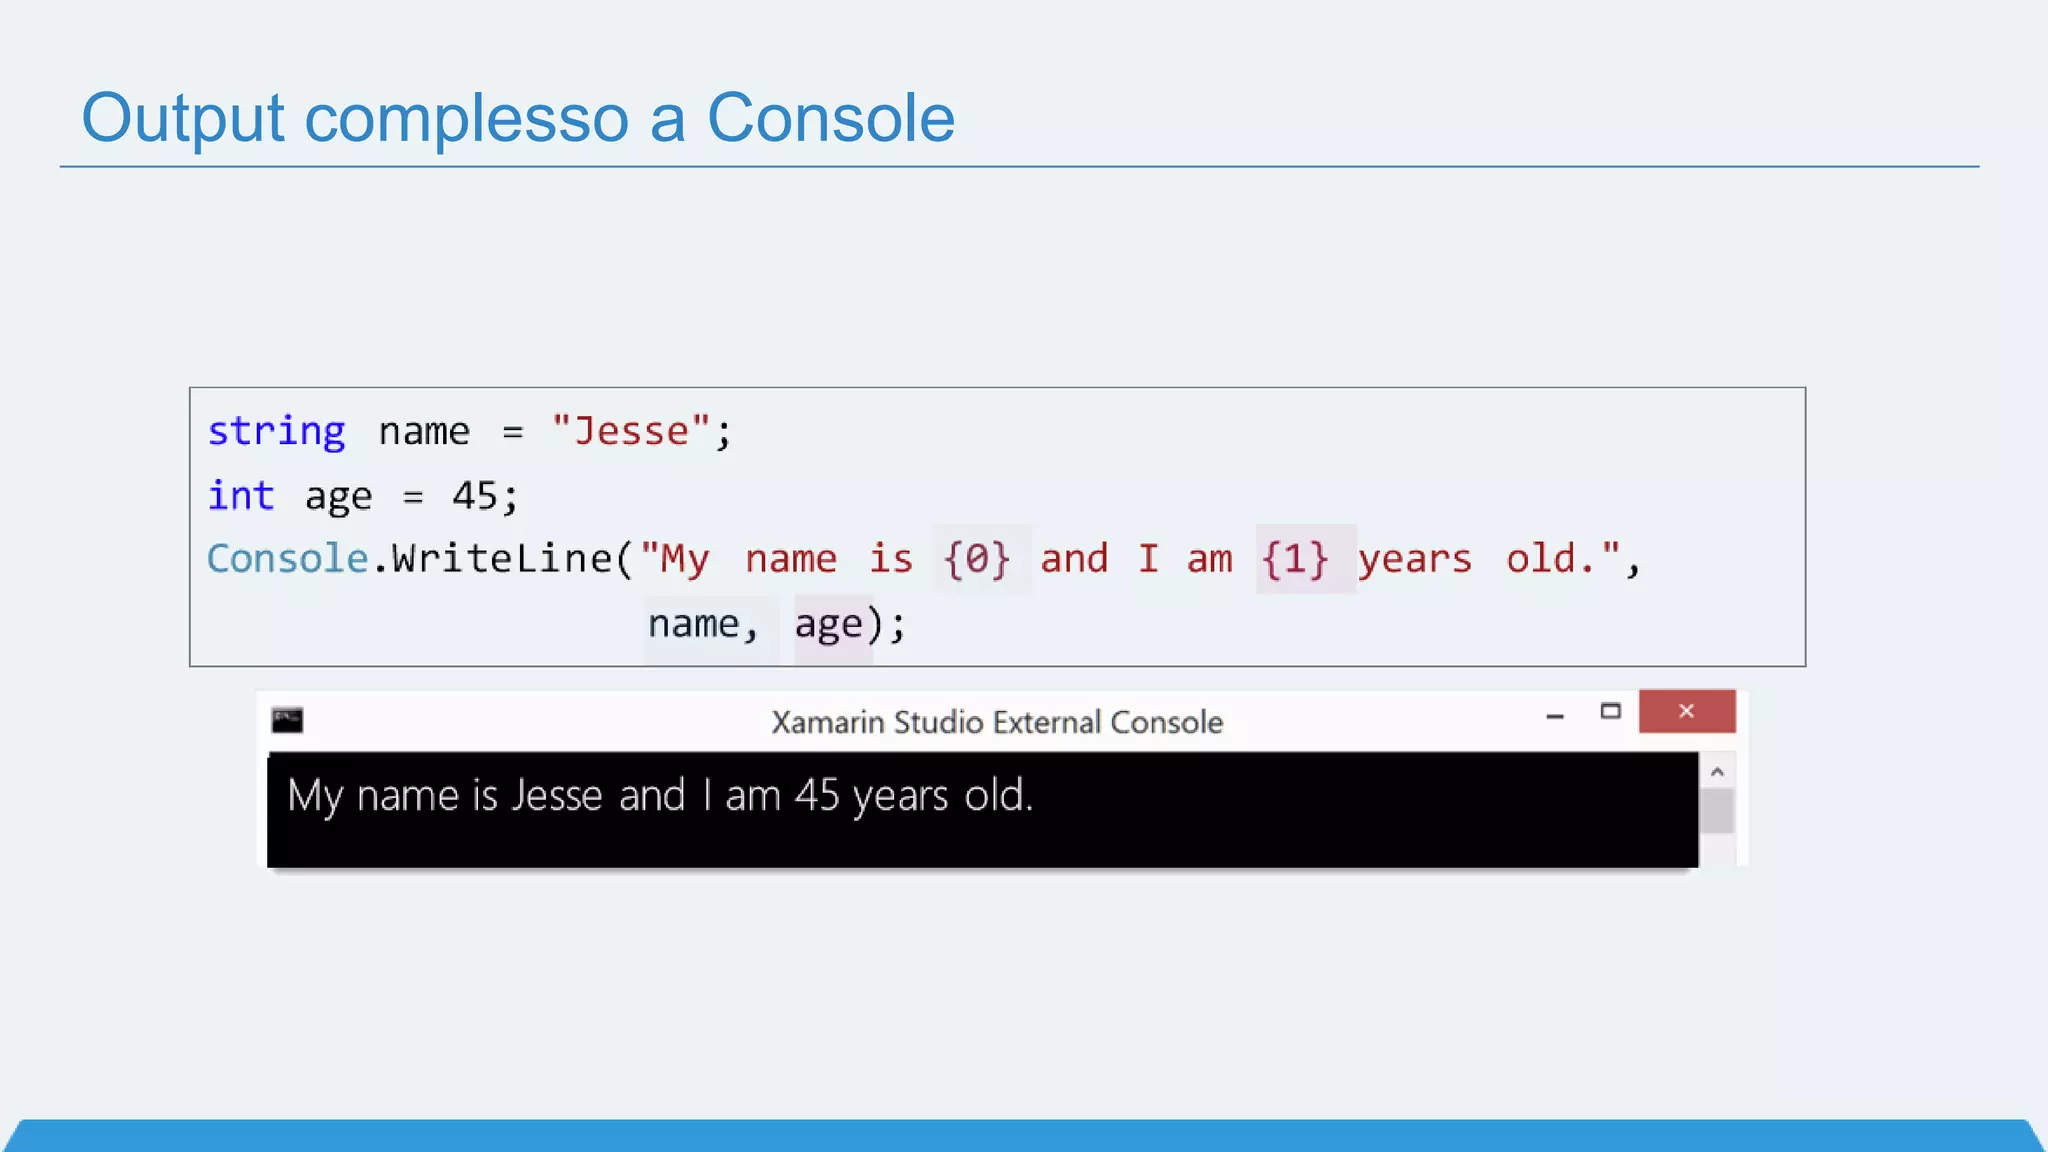Click the 'Console' class name in code
This screenshot has height=1152, width=2048.
click(288, 558)
